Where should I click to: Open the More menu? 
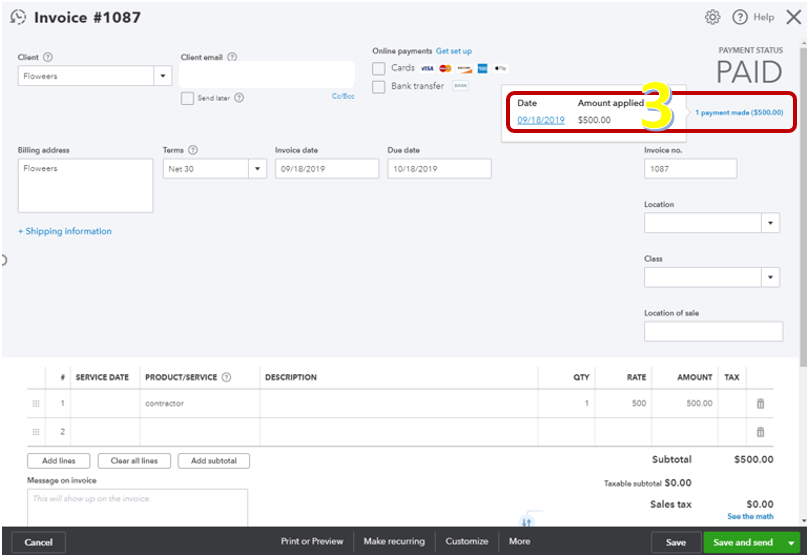tap(520, 541)
